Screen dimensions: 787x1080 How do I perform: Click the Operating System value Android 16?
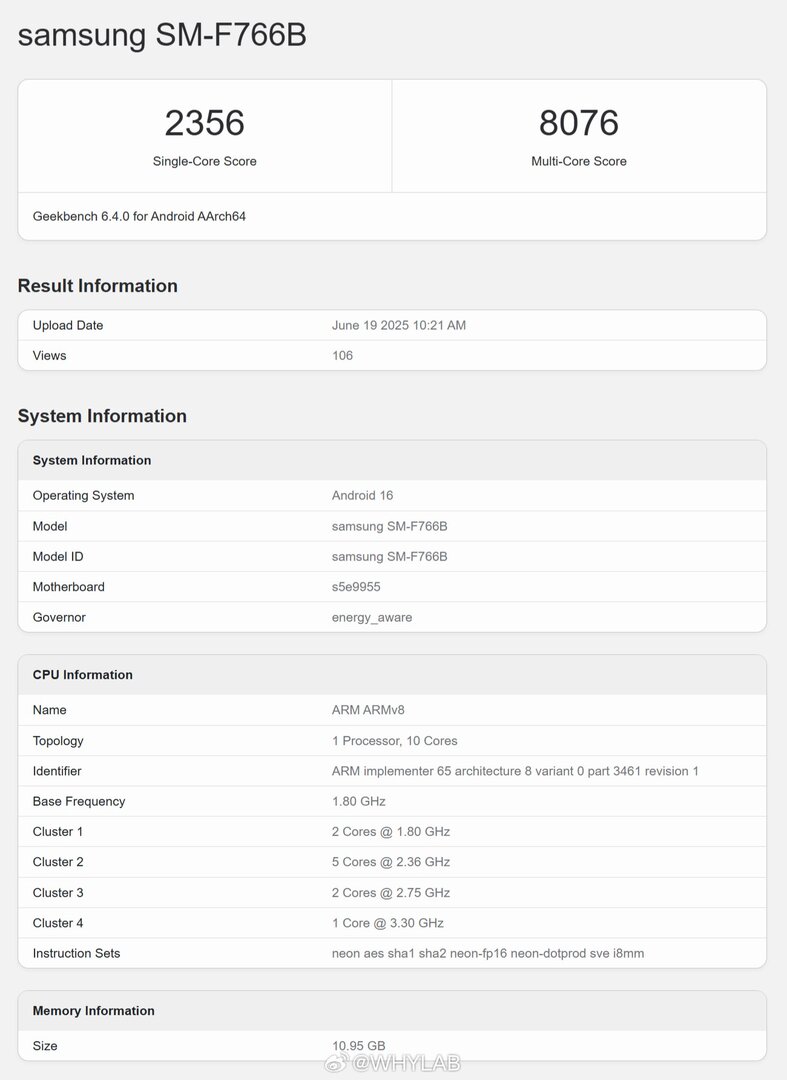pos(362,495)
